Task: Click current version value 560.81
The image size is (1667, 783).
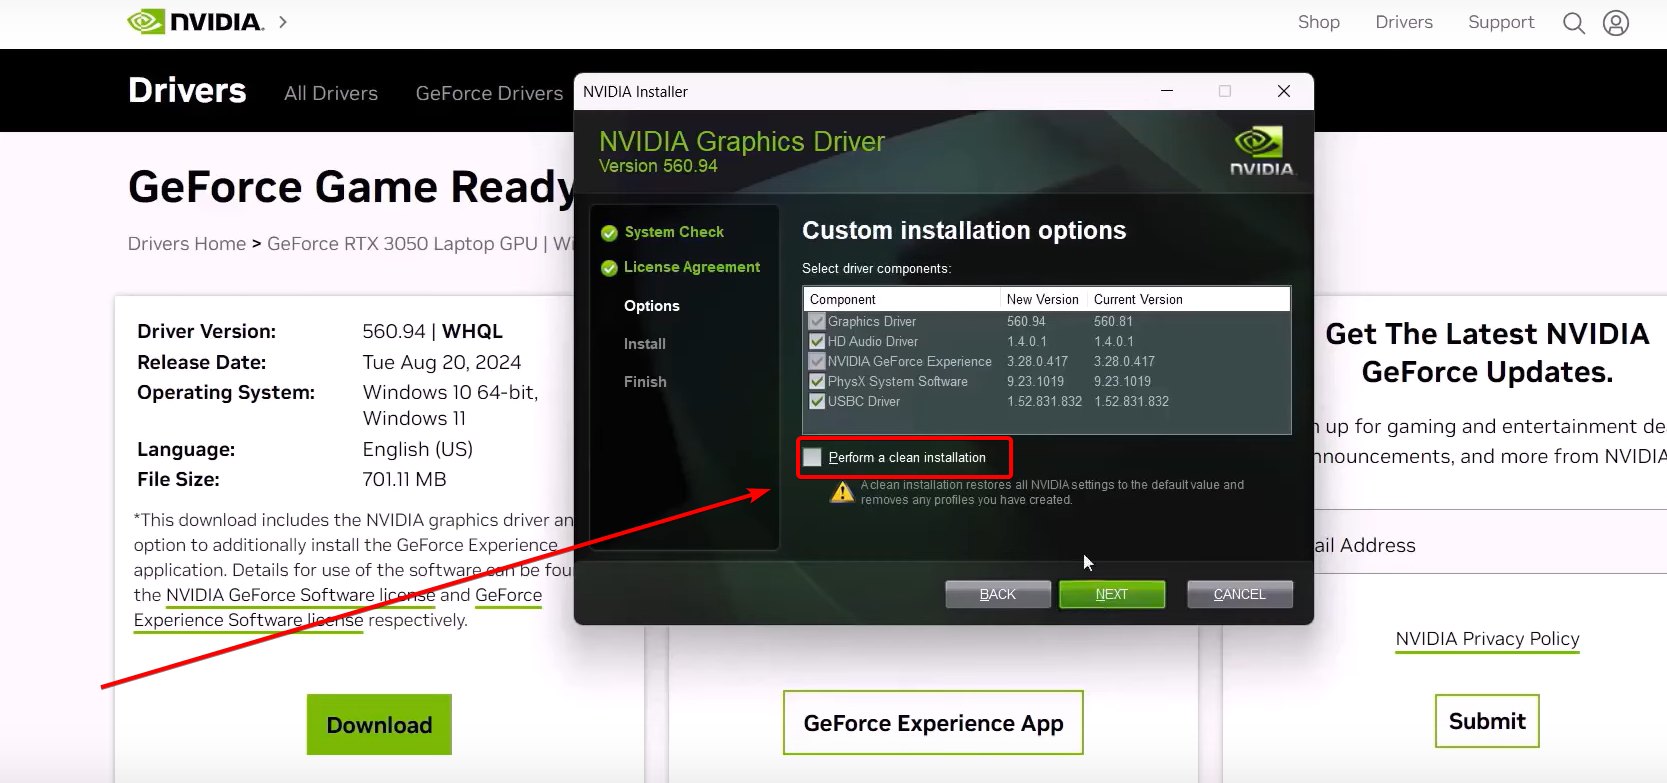Action: (x=1113, y=321)
